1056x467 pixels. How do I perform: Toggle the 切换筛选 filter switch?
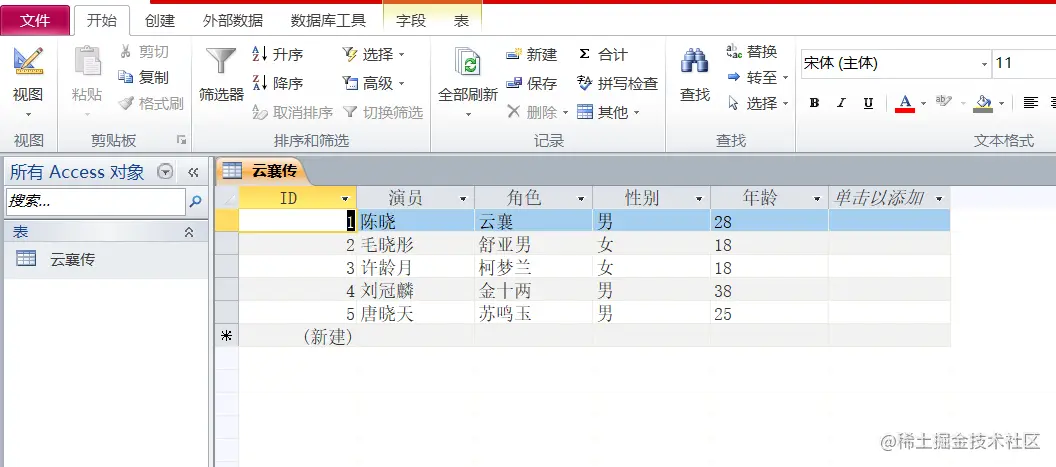pyautogui.click(x=383, y=113)
